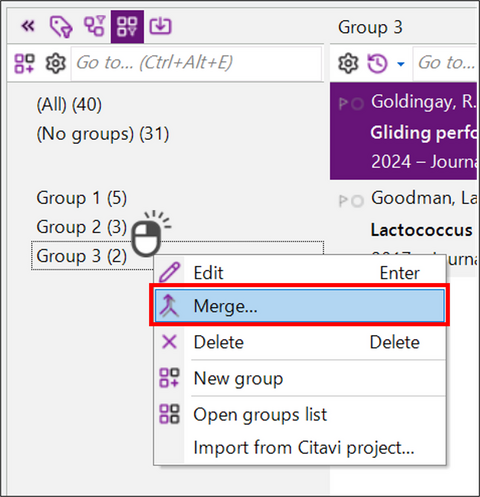Open the reference list settings gear
Image resolution: width=480 pixels, height=497 pixels.
(x=348, y=63)
